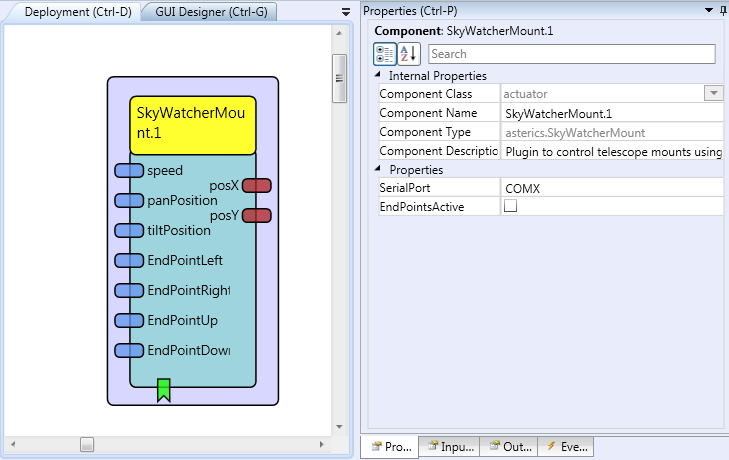This screenshot has height=460, width=729.
Task: Click the panPosition input port
Action: (129, 200)
